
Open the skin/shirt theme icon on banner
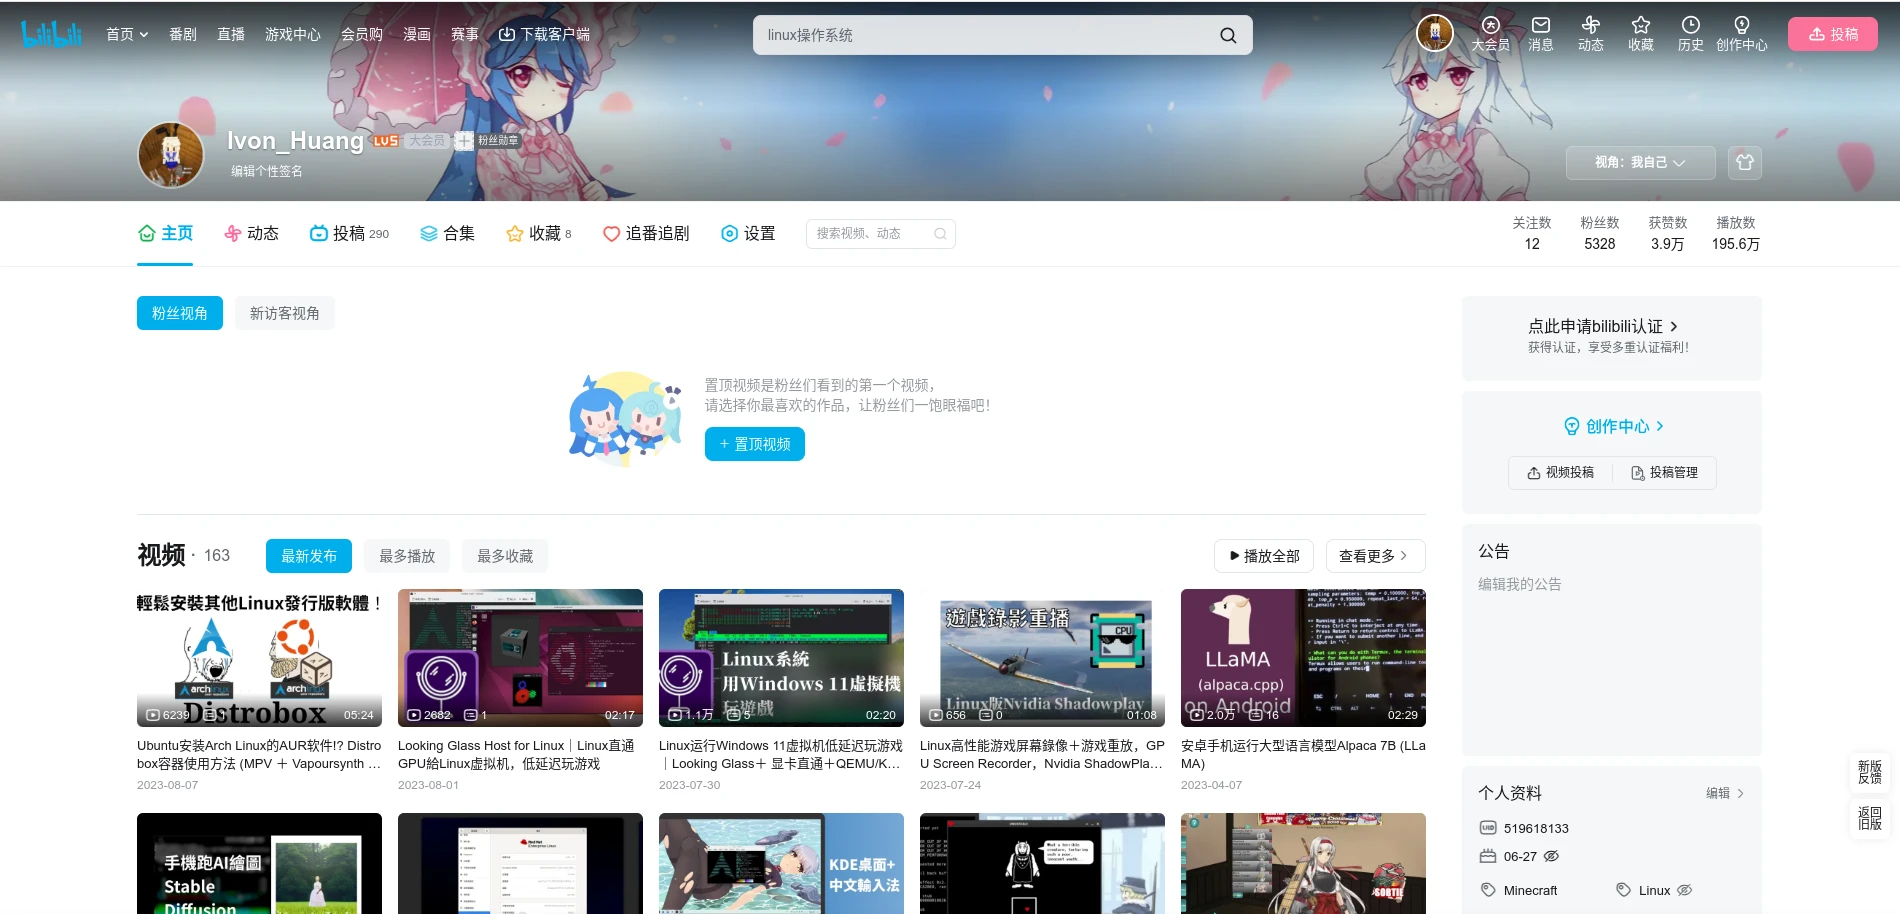tap(1745, 163)
